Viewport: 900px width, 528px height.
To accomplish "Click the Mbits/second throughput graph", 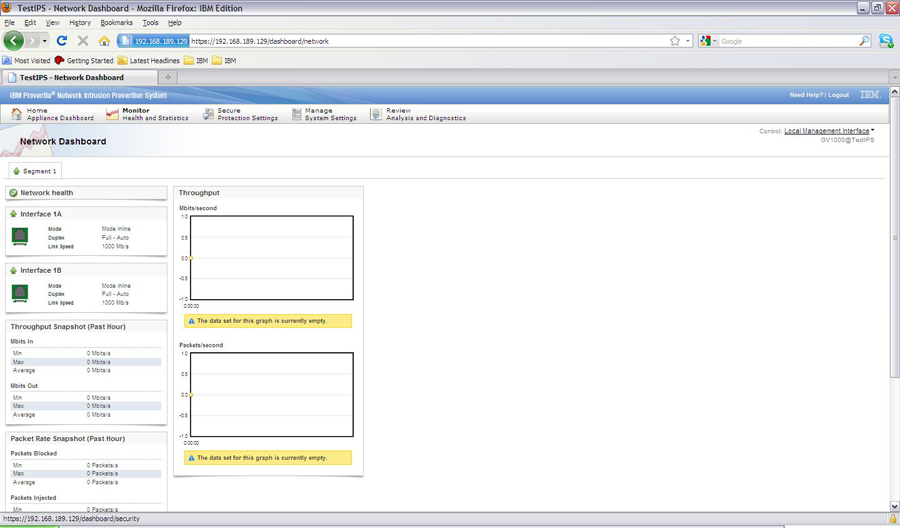I will click(271, 258).
